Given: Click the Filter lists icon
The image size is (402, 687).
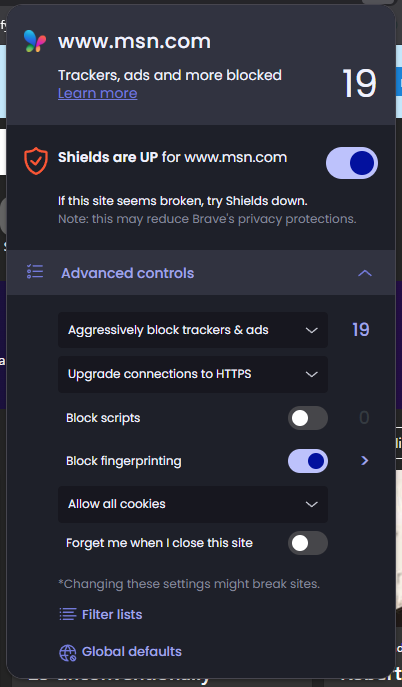Looking at the screenshot, I should tap(67, 614).
